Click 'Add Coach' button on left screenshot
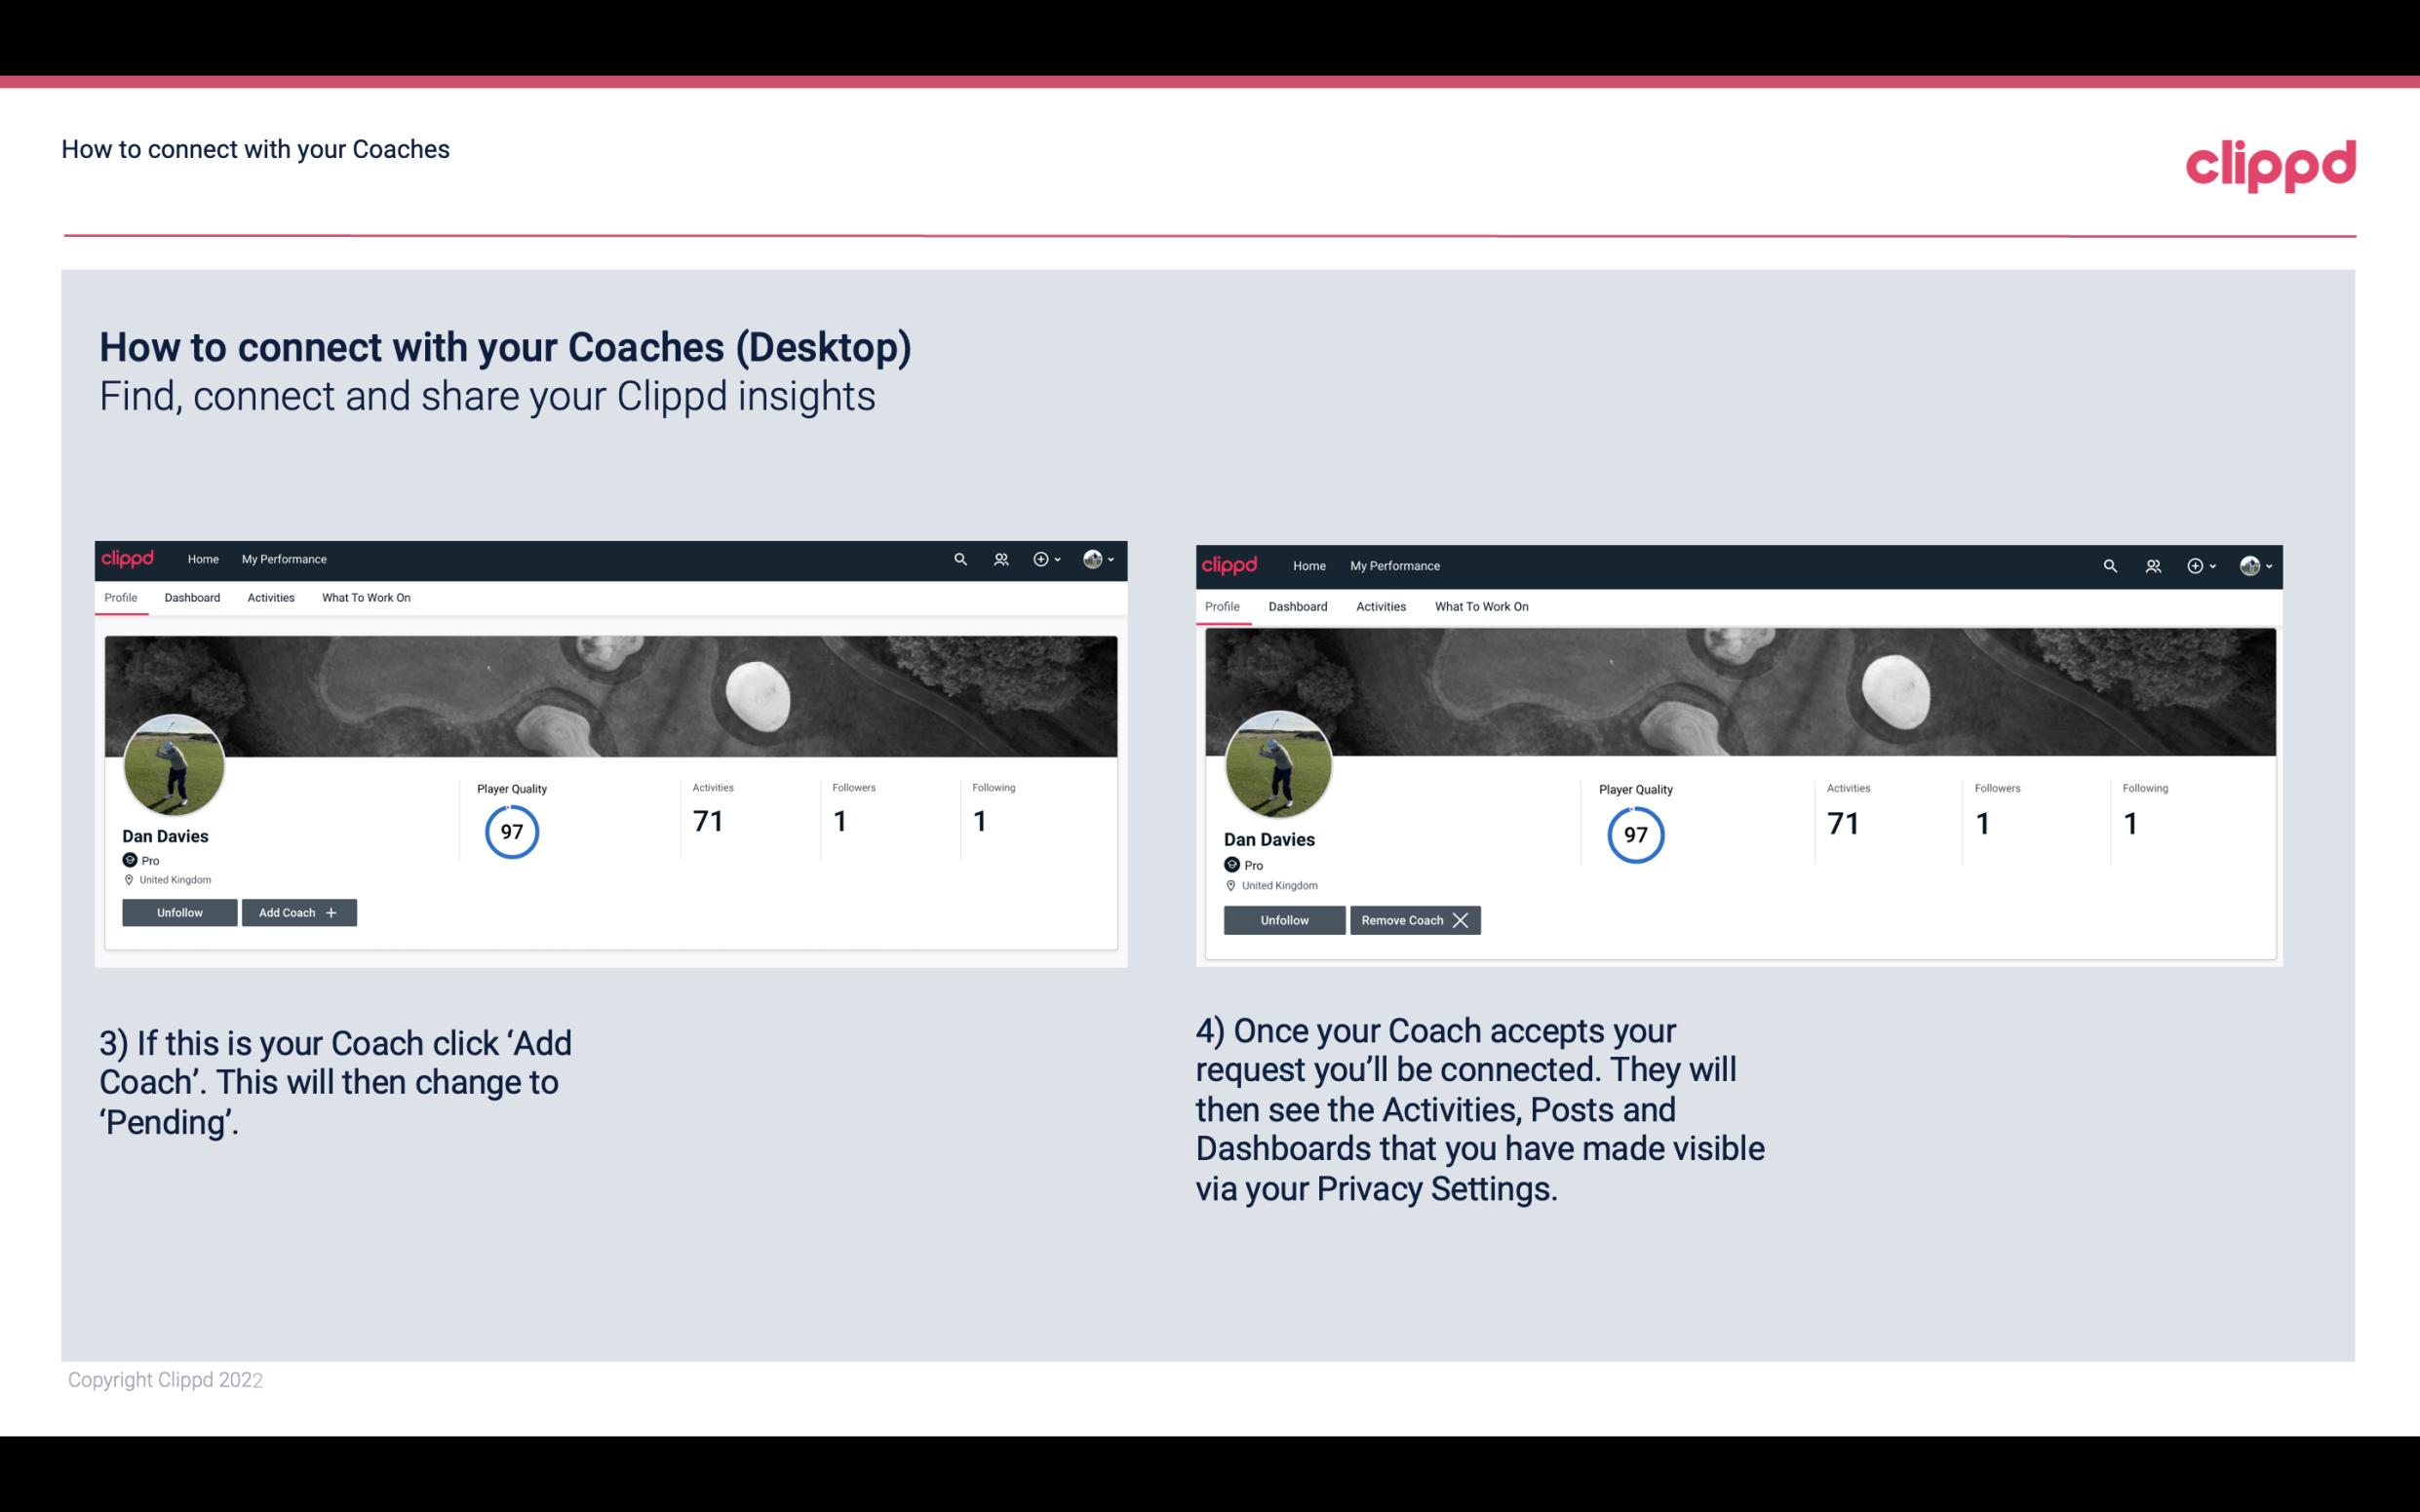 click(296, 911)
